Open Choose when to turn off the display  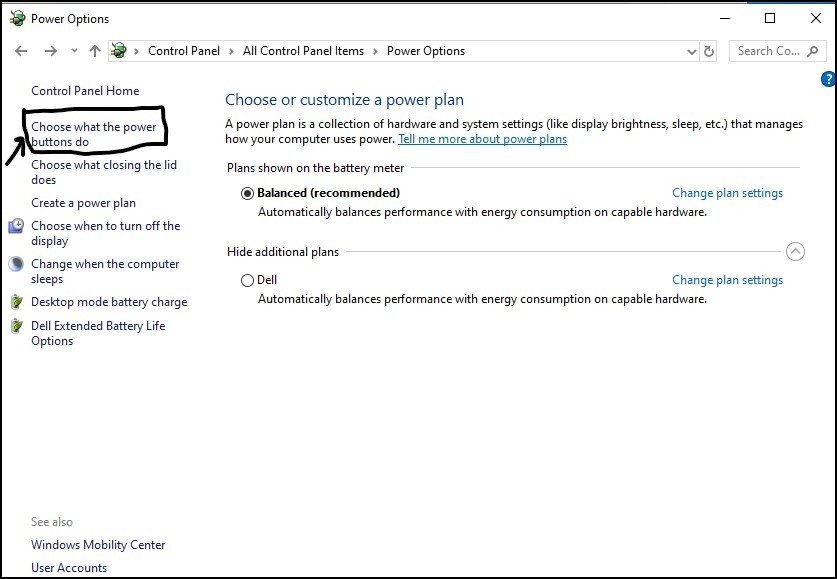105,233
